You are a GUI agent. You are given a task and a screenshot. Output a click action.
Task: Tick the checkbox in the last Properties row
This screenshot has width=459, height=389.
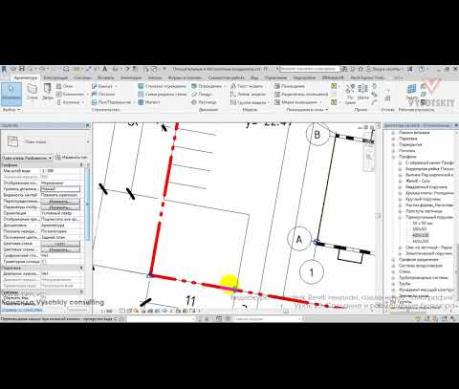pyautogui.click(x=43, y=298)
